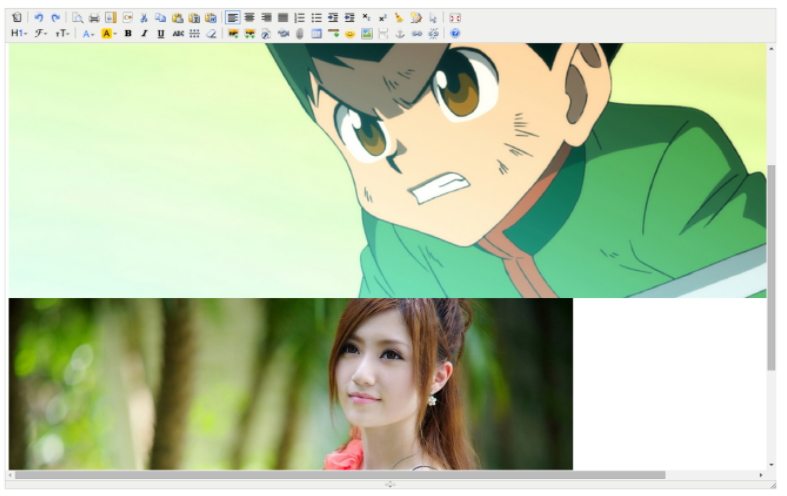Click the print icon
The height and width of the screenshot is (496, 787).
tap(94, 18)
